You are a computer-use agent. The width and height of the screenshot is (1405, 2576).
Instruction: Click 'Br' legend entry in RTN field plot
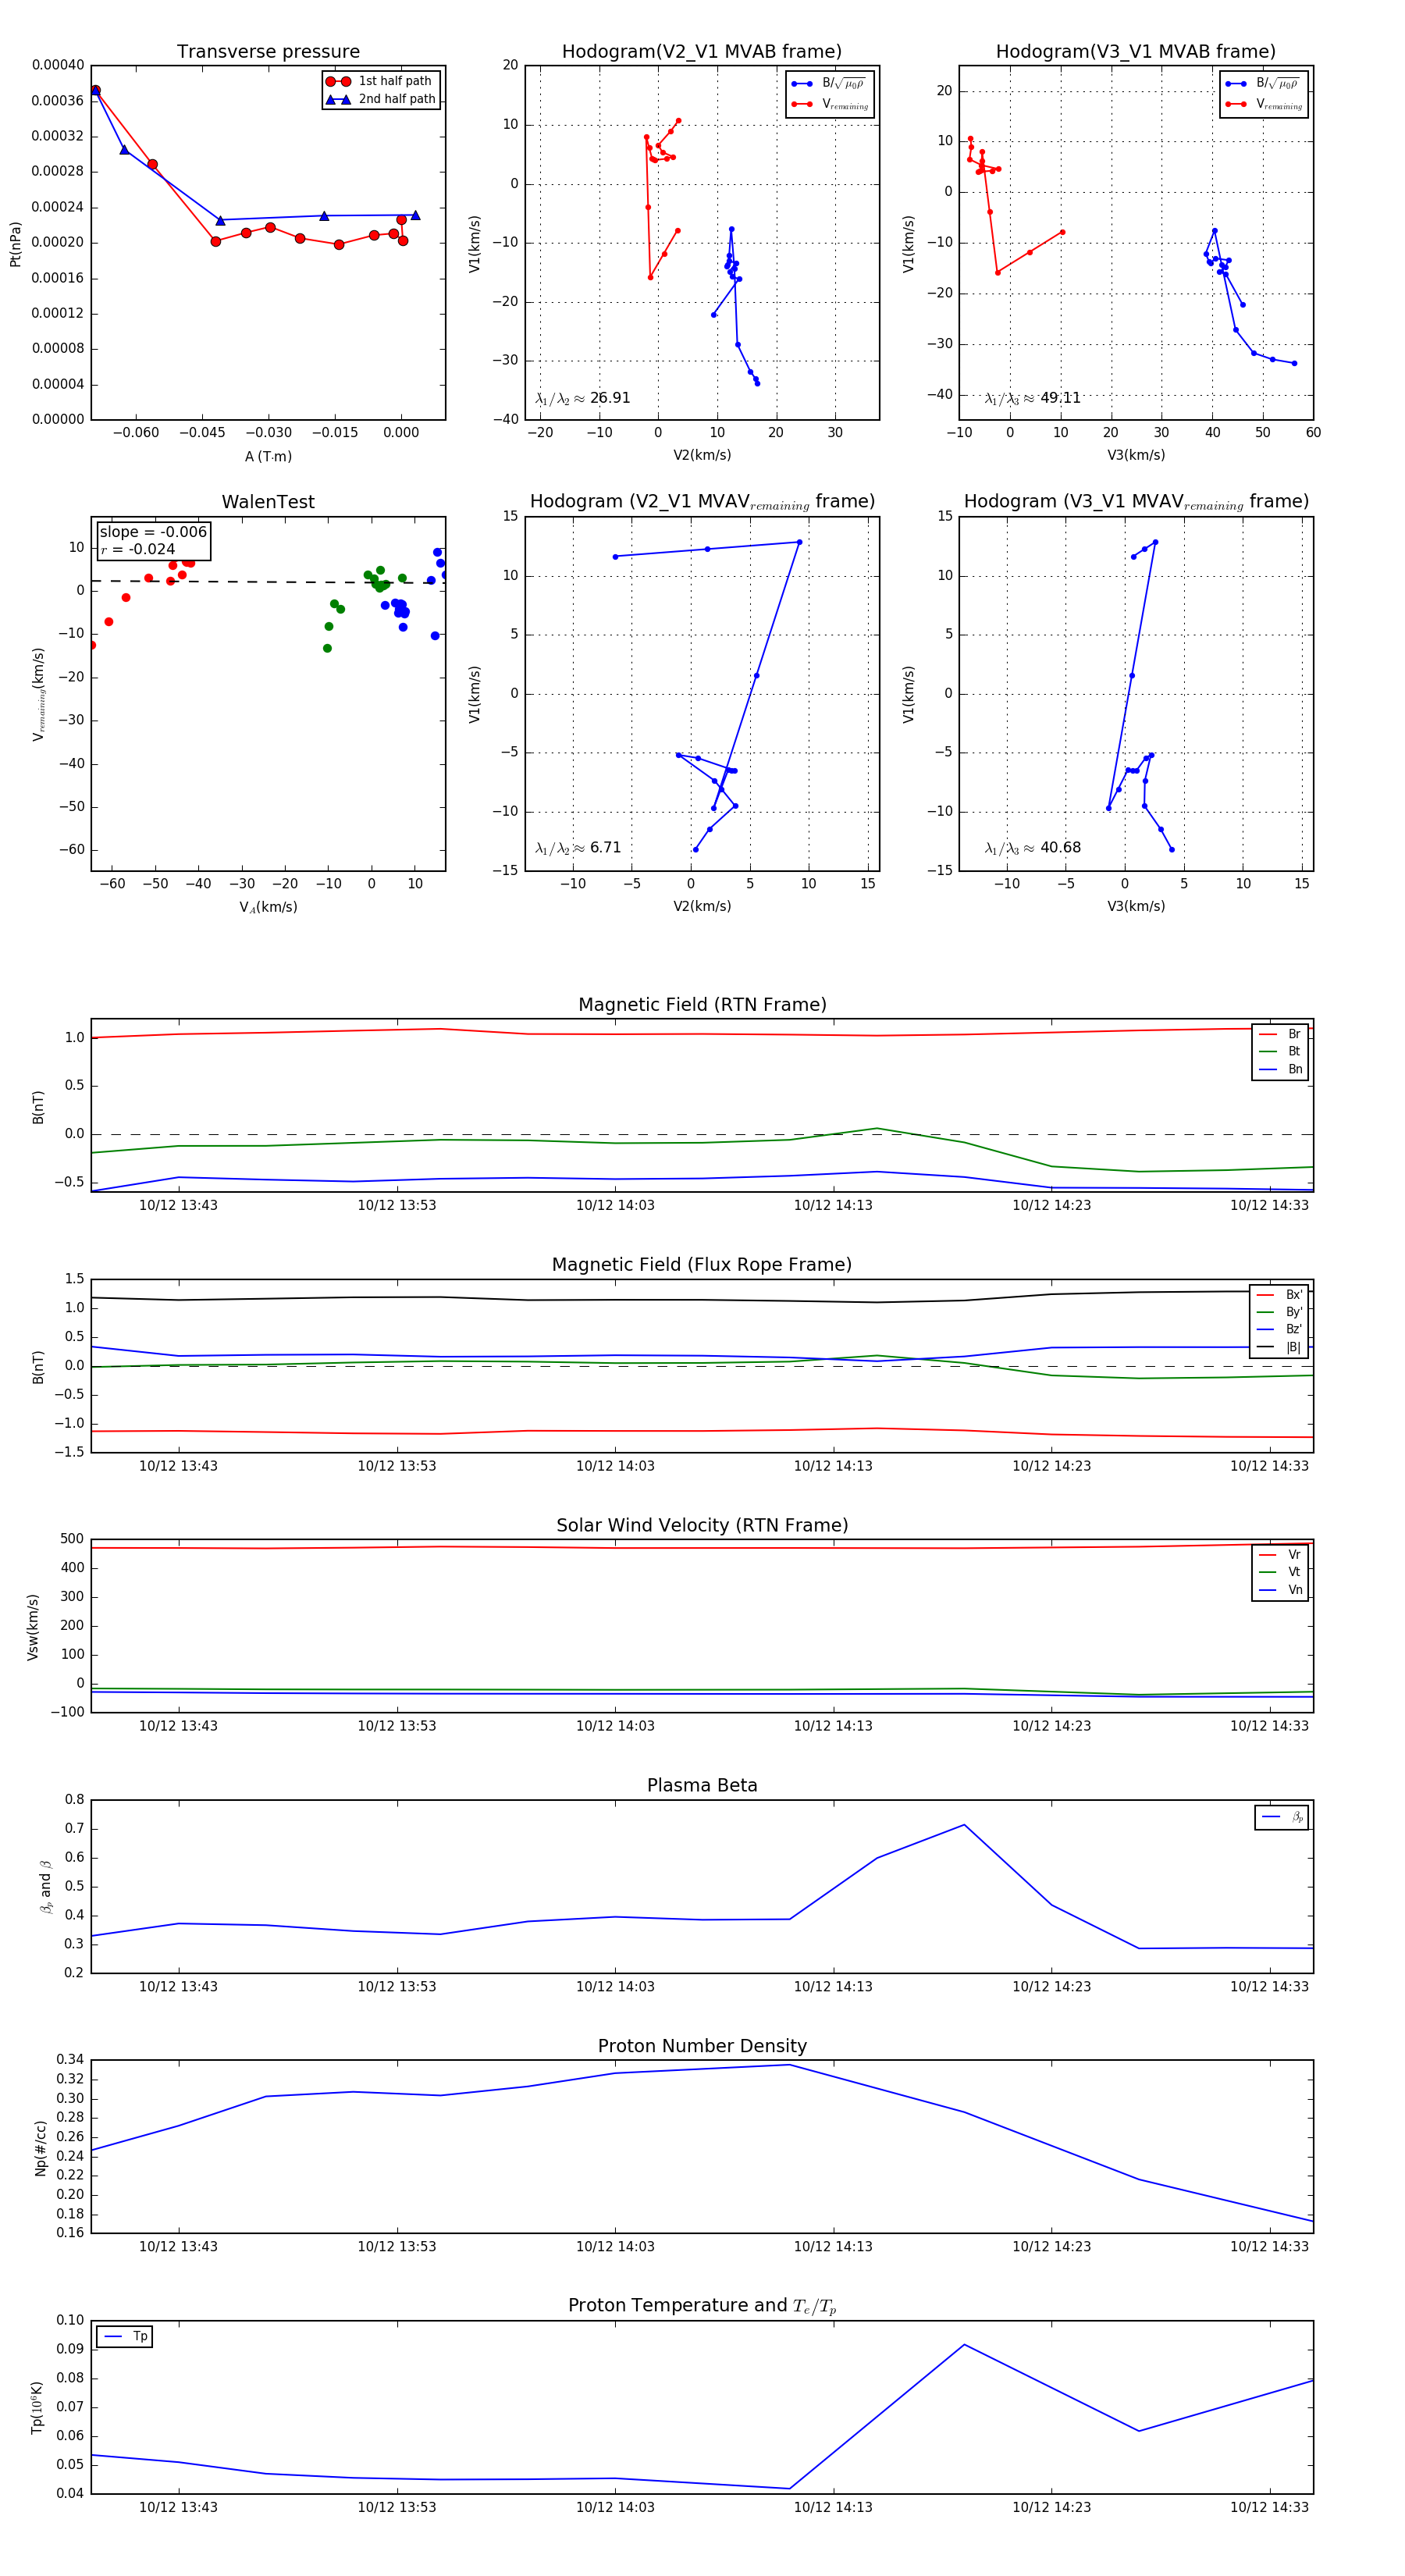click(1281, 1034)
